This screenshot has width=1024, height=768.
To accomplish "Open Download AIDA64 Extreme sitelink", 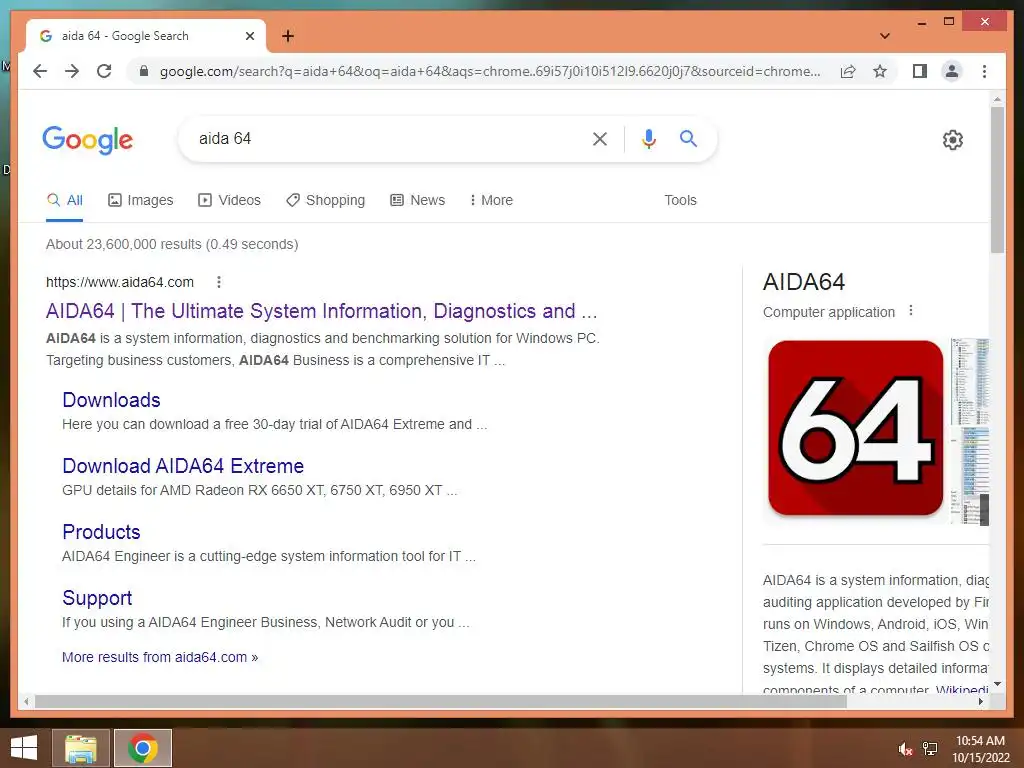I will coord(183,466).
